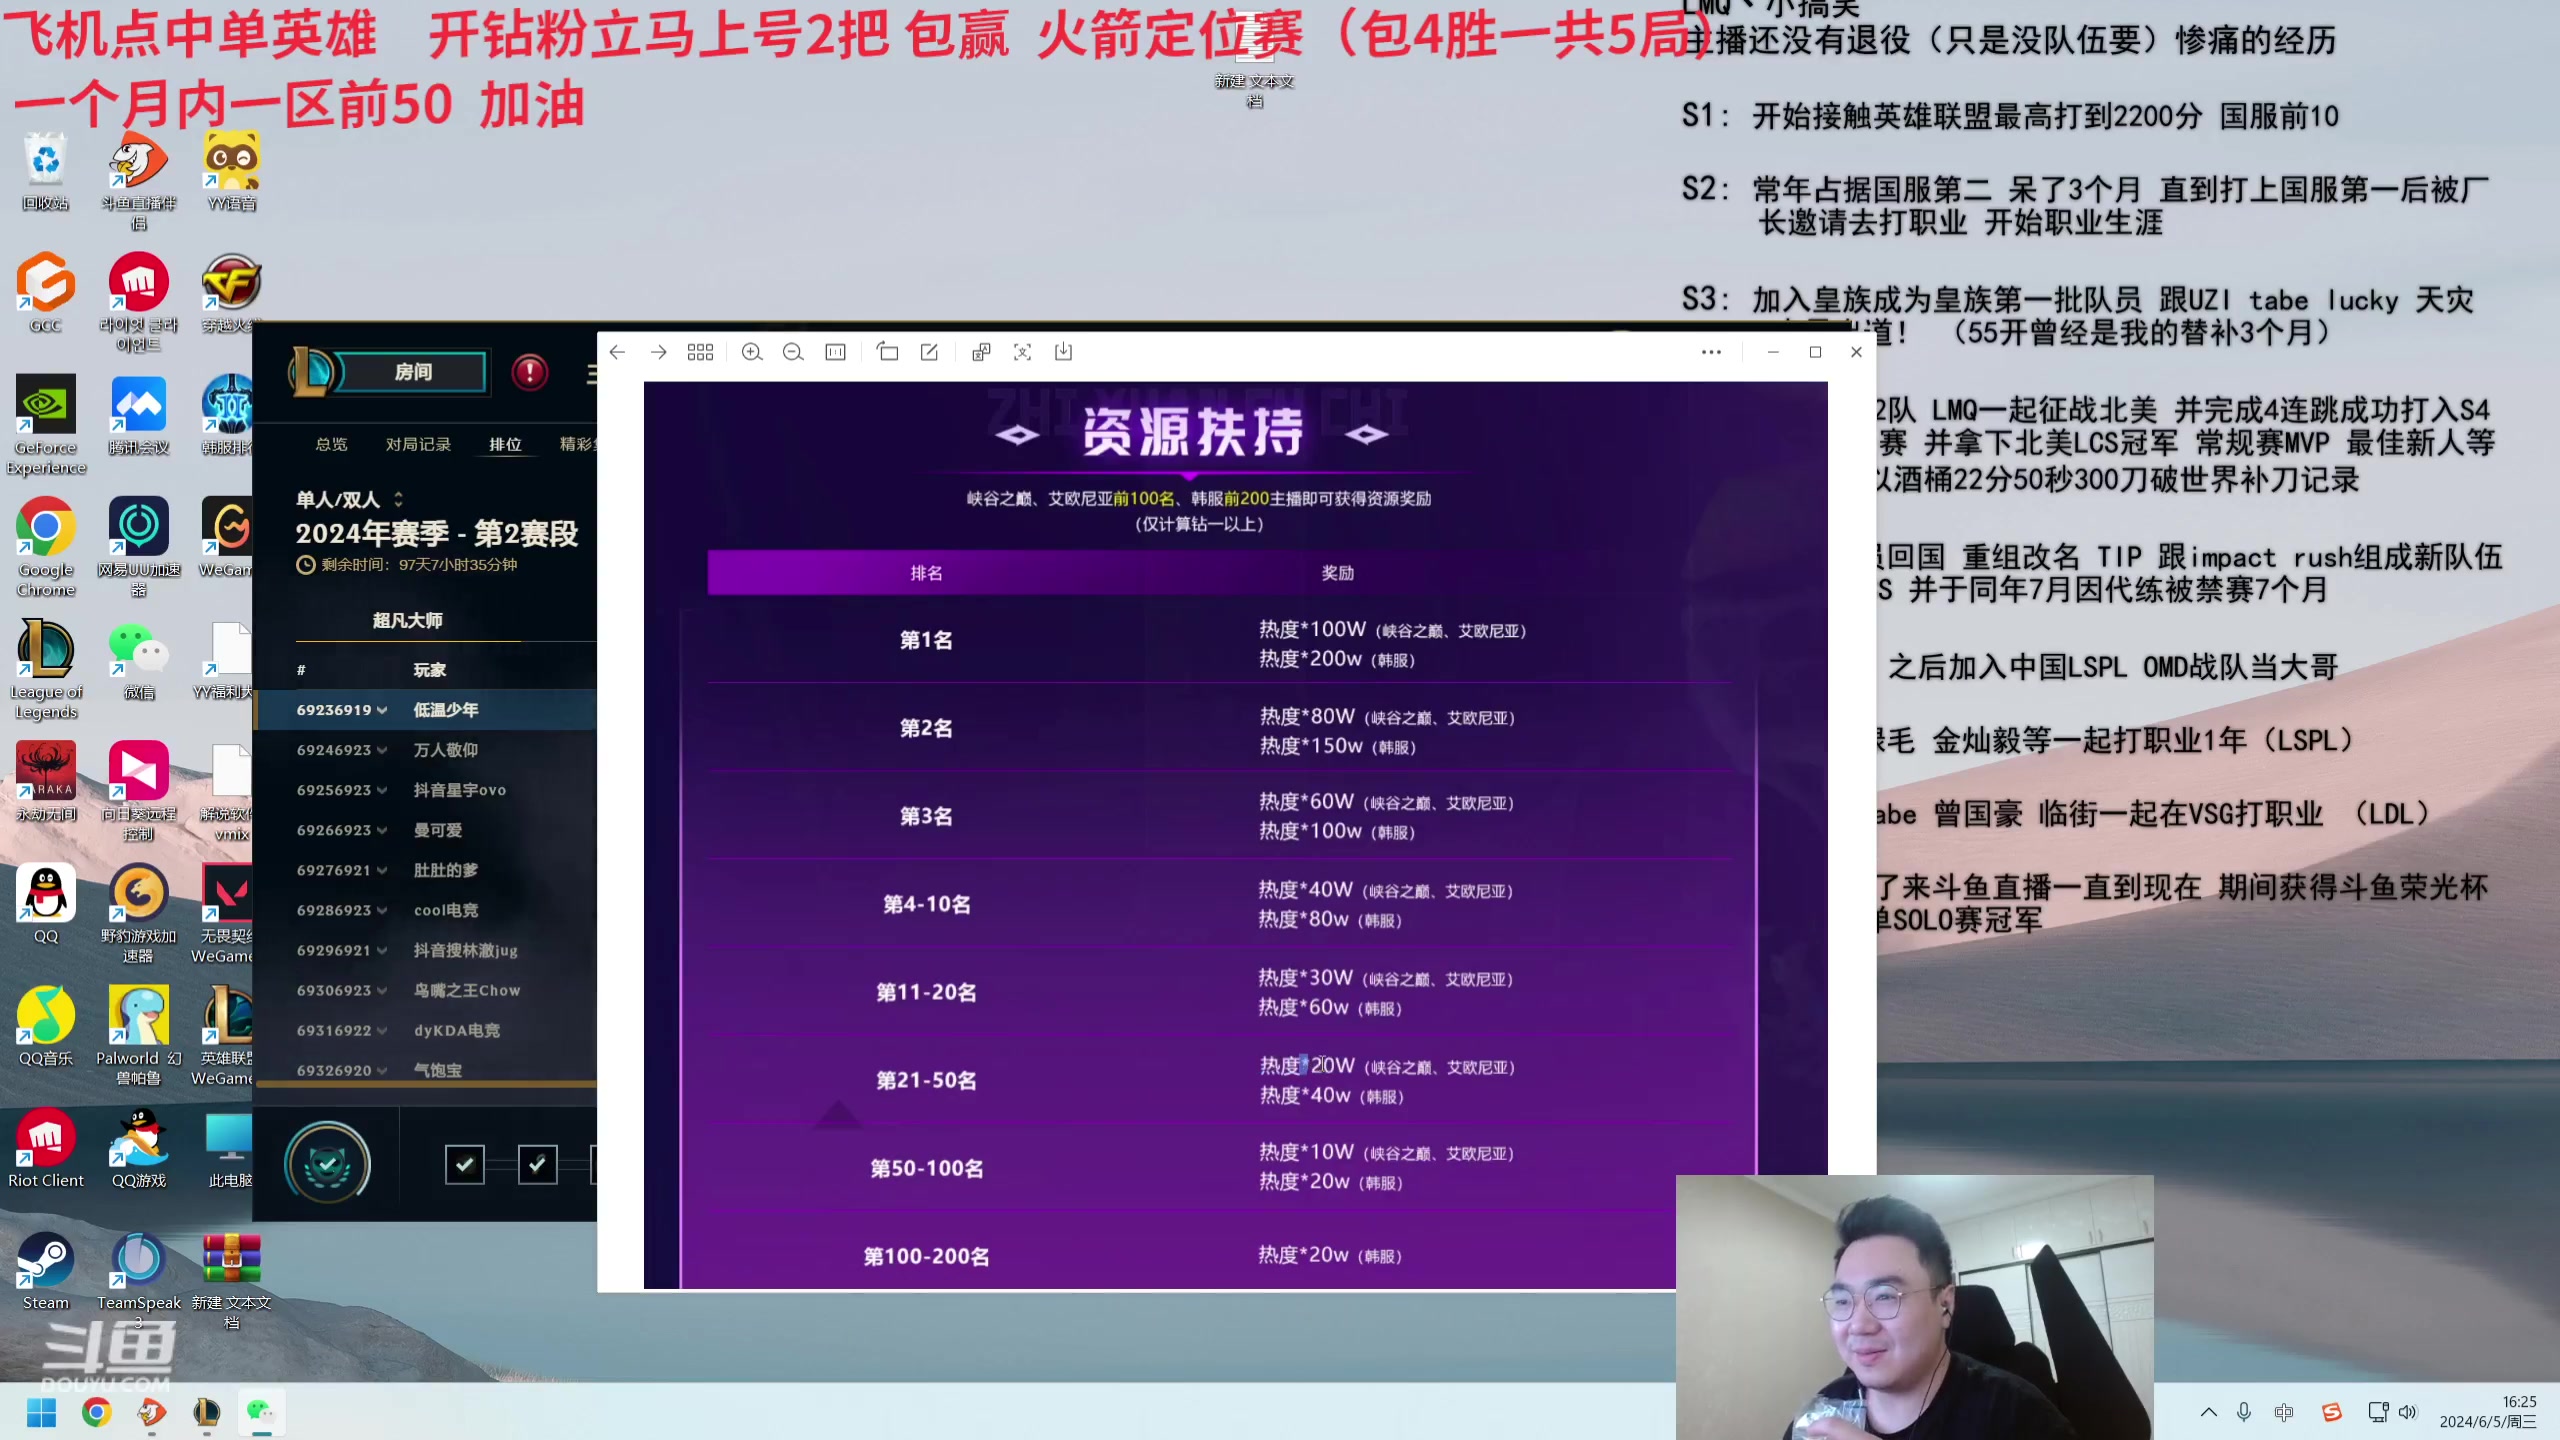Open the YY语音 desktop icon
Screen dimensions: 2560x1440
231,170
